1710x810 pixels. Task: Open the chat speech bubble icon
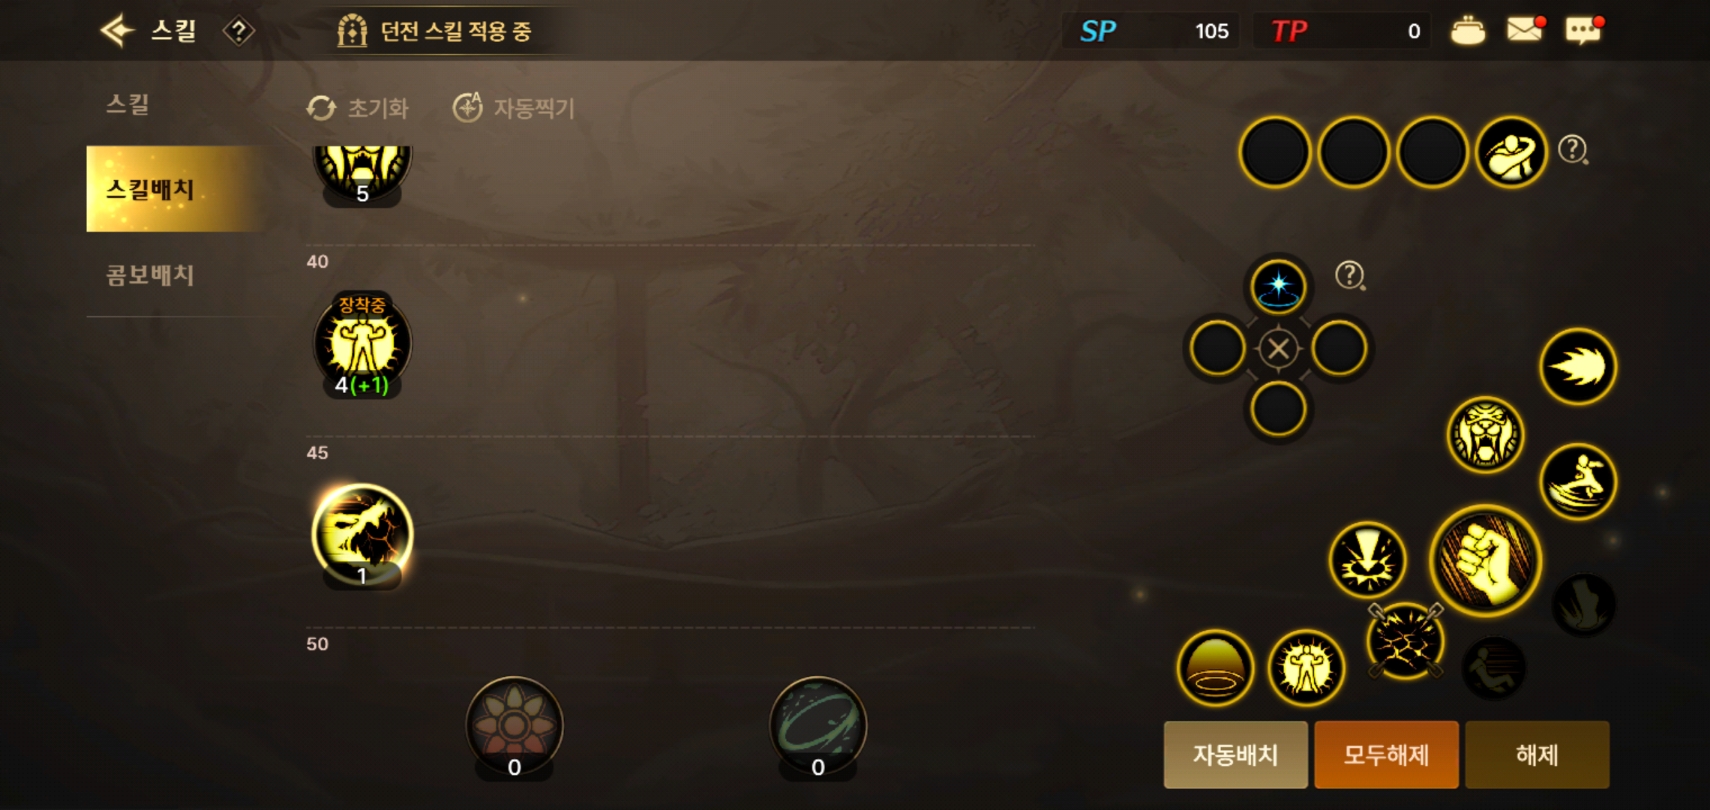click(1583, 30)
